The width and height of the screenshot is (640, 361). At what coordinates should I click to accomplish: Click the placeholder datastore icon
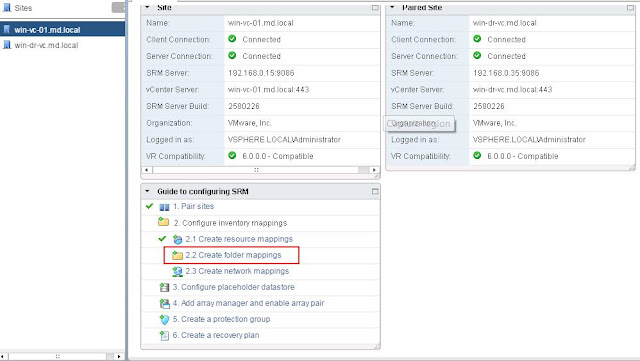tap(164, 287)
